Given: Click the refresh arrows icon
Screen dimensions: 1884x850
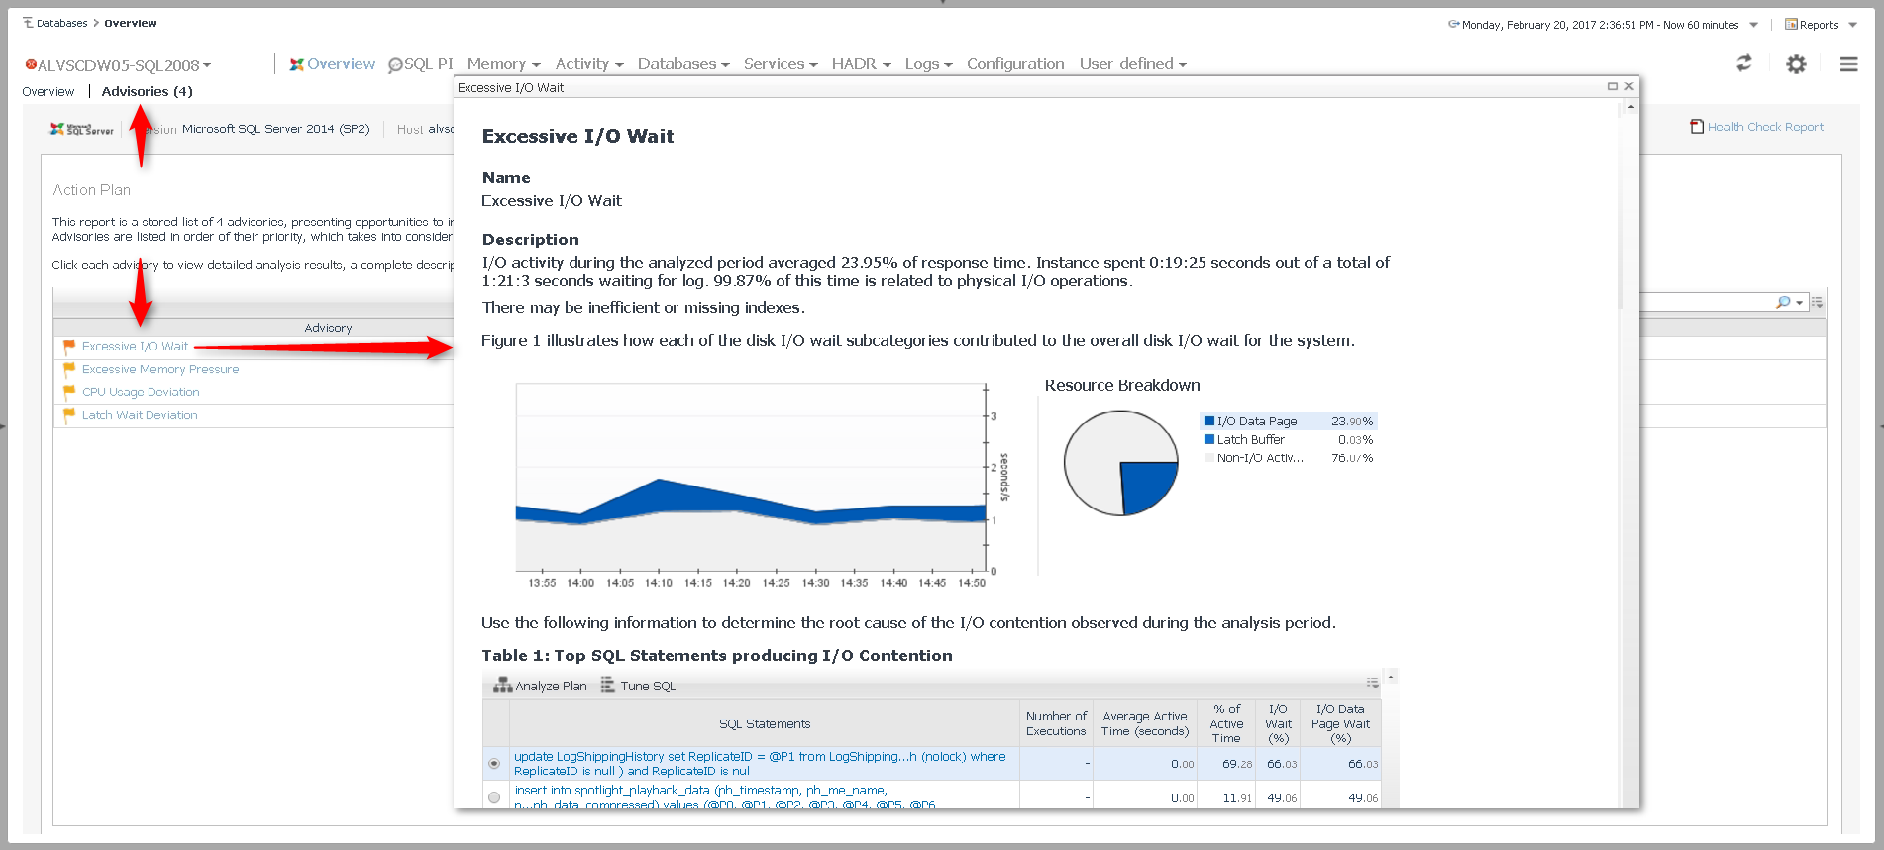Looking at the screenshot, I should [x=1743, y=63].
